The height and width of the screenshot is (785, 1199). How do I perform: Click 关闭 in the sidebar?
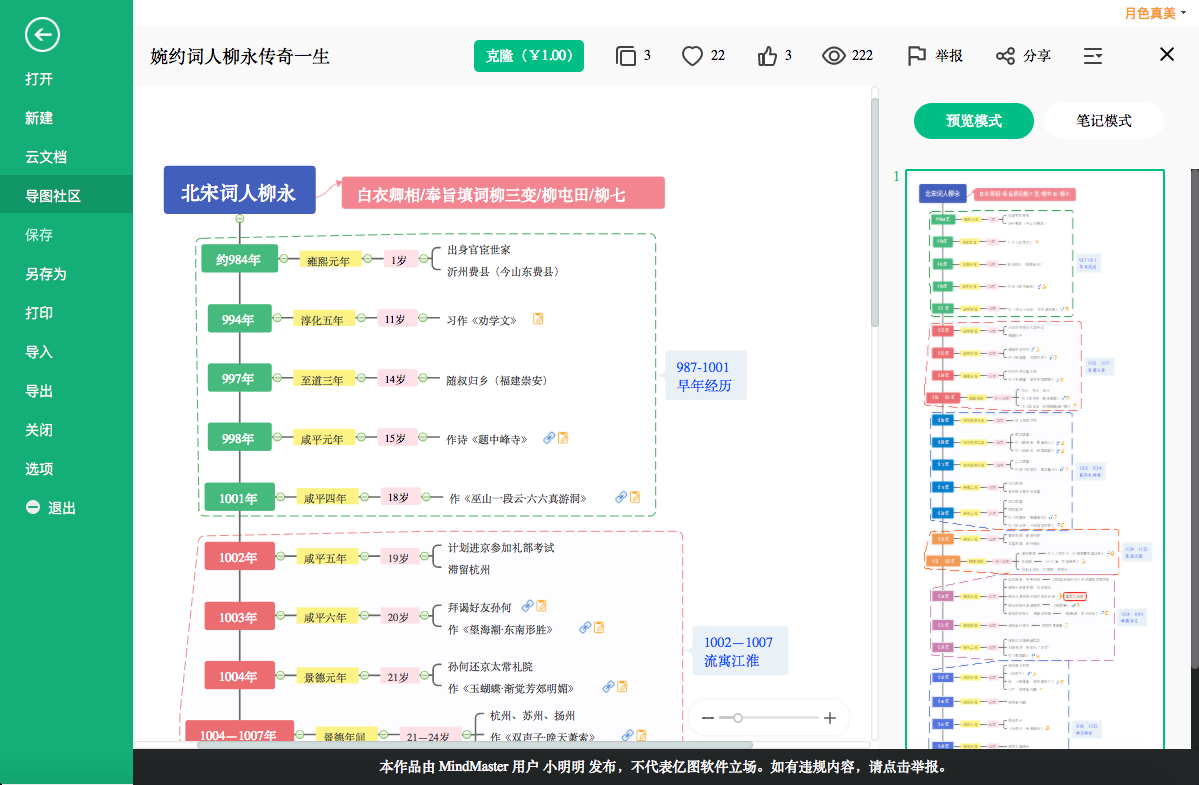pyautogui.click(x=39, y=430)
